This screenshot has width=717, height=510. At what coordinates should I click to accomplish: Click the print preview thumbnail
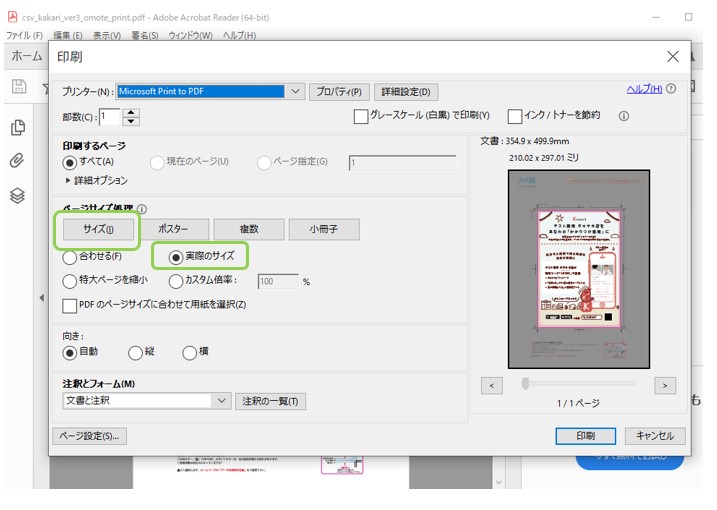(578, 269)
